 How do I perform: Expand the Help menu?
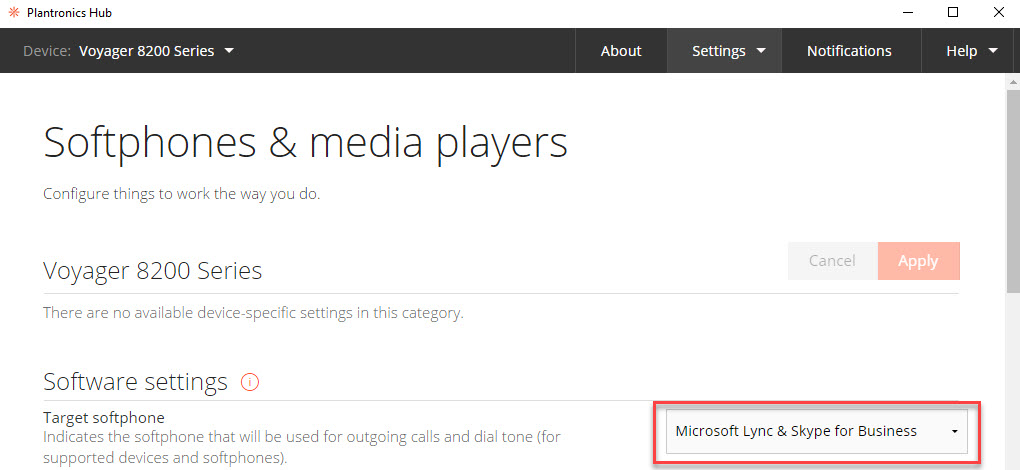coord(971,51)
